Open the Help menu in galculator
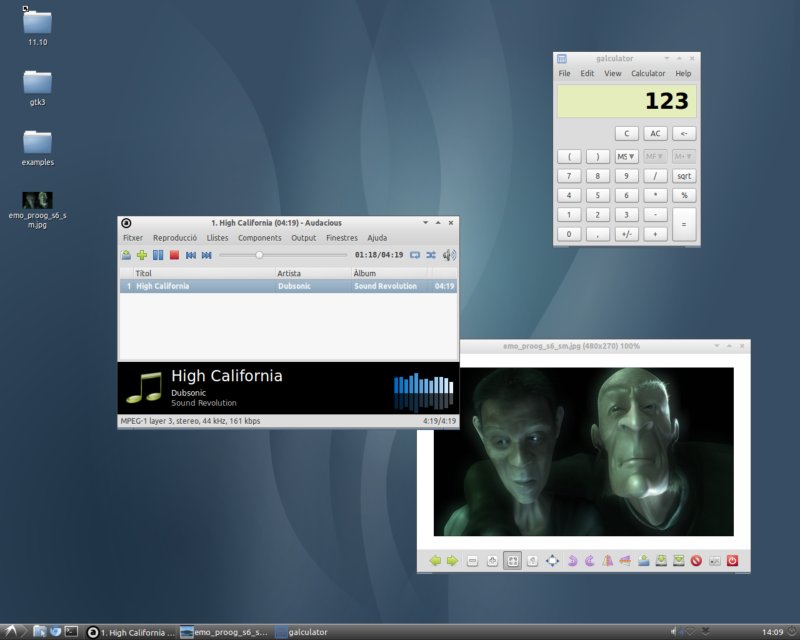This screenshot has height=640, width=800. 683,73
